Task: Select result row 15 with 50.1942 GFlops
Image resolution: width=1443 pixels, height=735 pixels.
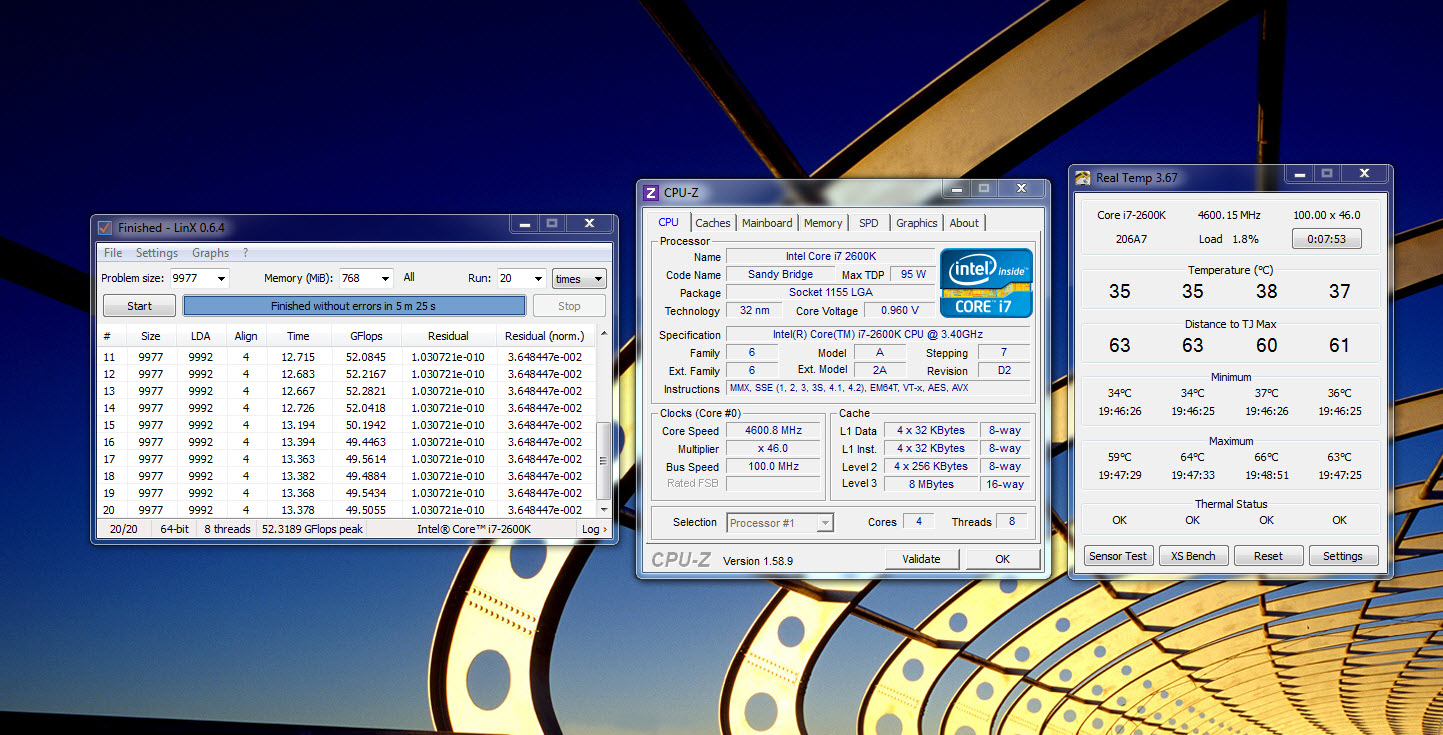Action: [x=346, y=425]
